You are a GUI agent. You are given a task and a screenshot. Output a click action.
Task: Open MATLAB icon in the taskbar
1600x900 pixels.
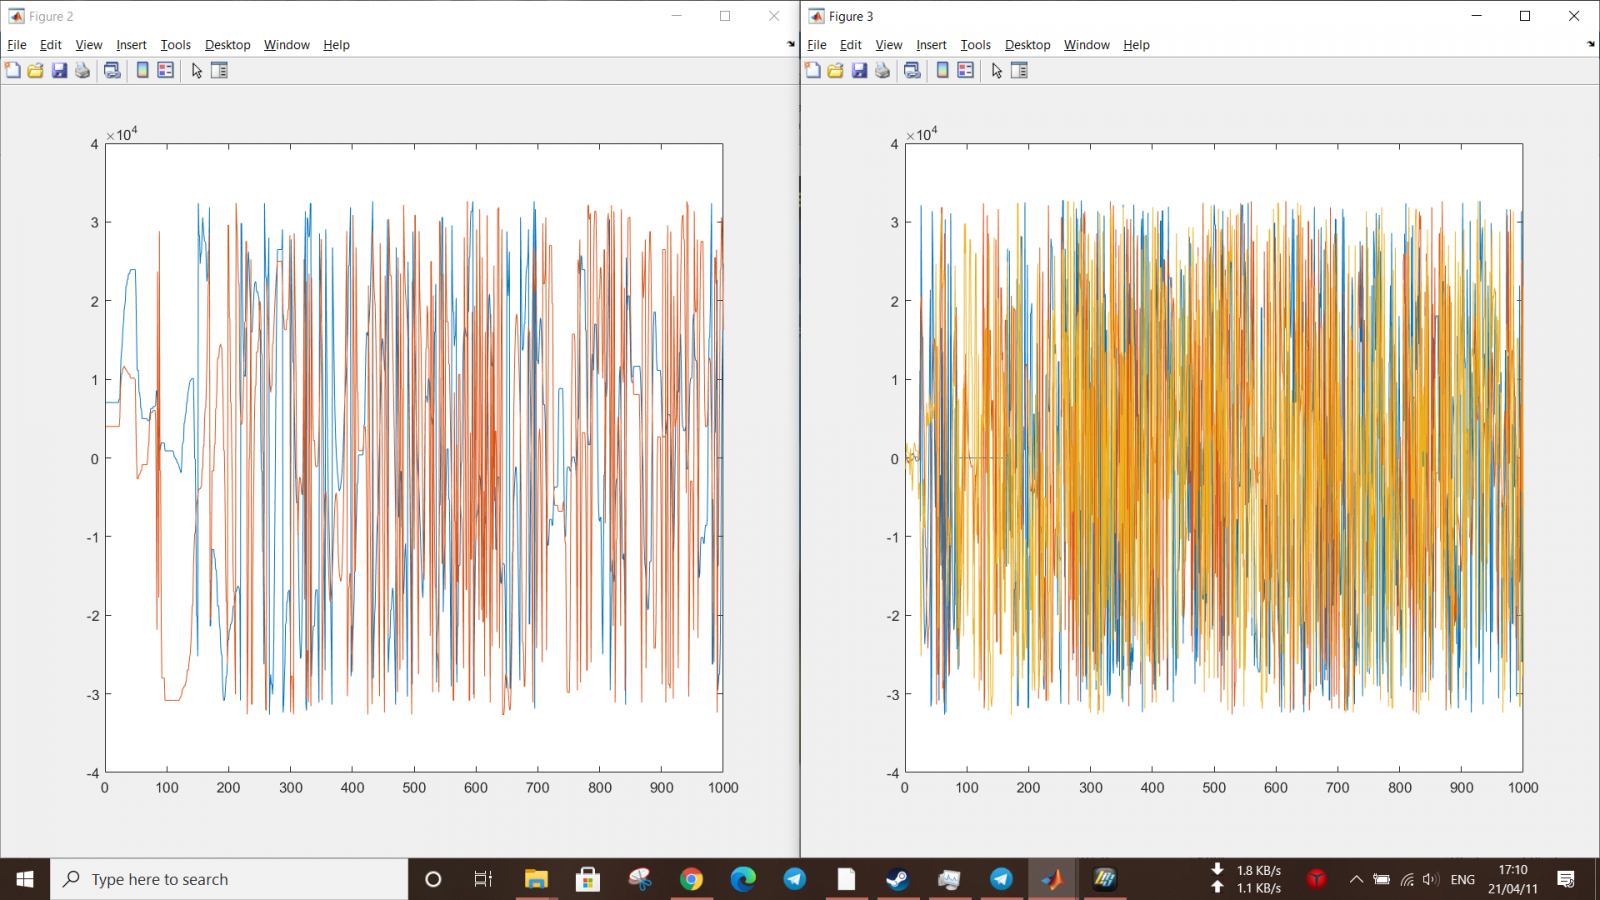pyautogui.click(x=1052, y=879)
